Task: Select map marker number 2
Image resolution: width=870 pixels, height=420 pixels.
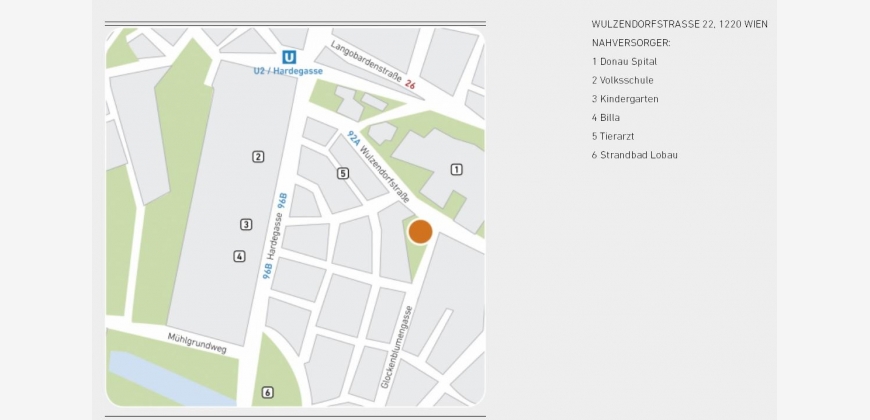Action: click(x=258, y=156)
